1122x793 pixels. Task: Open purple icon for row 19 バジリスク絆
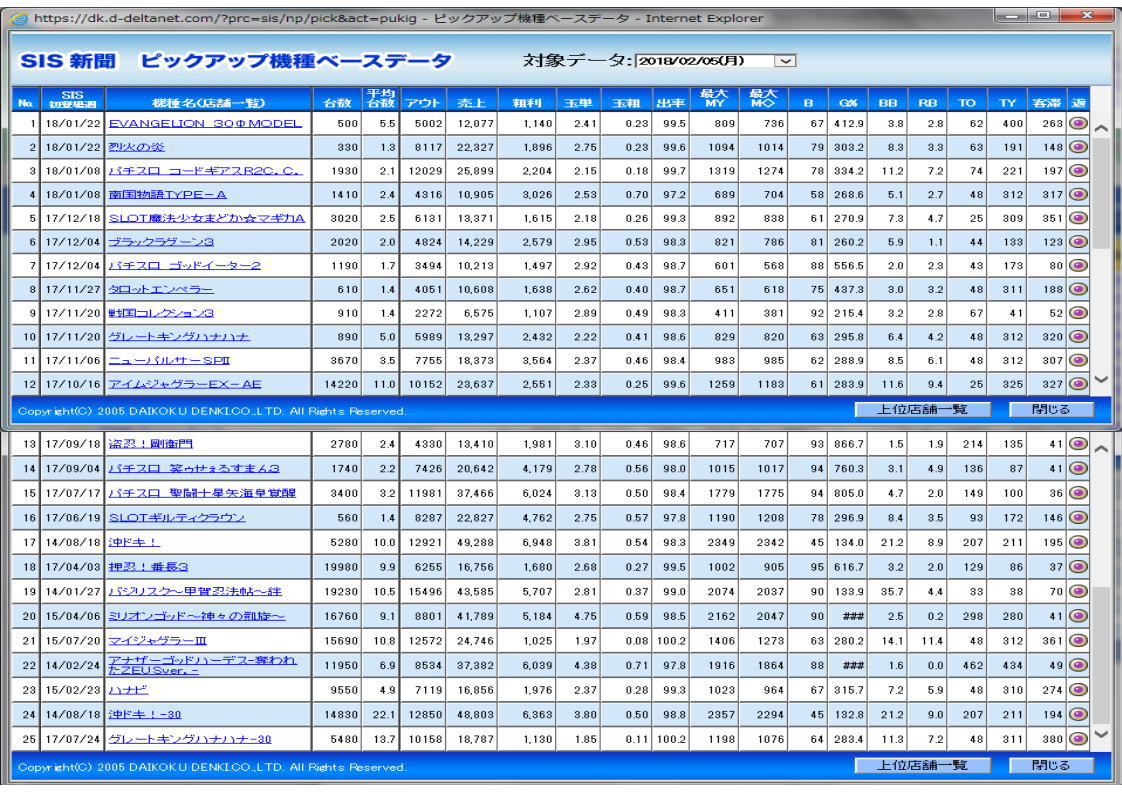pos(1078,591)
